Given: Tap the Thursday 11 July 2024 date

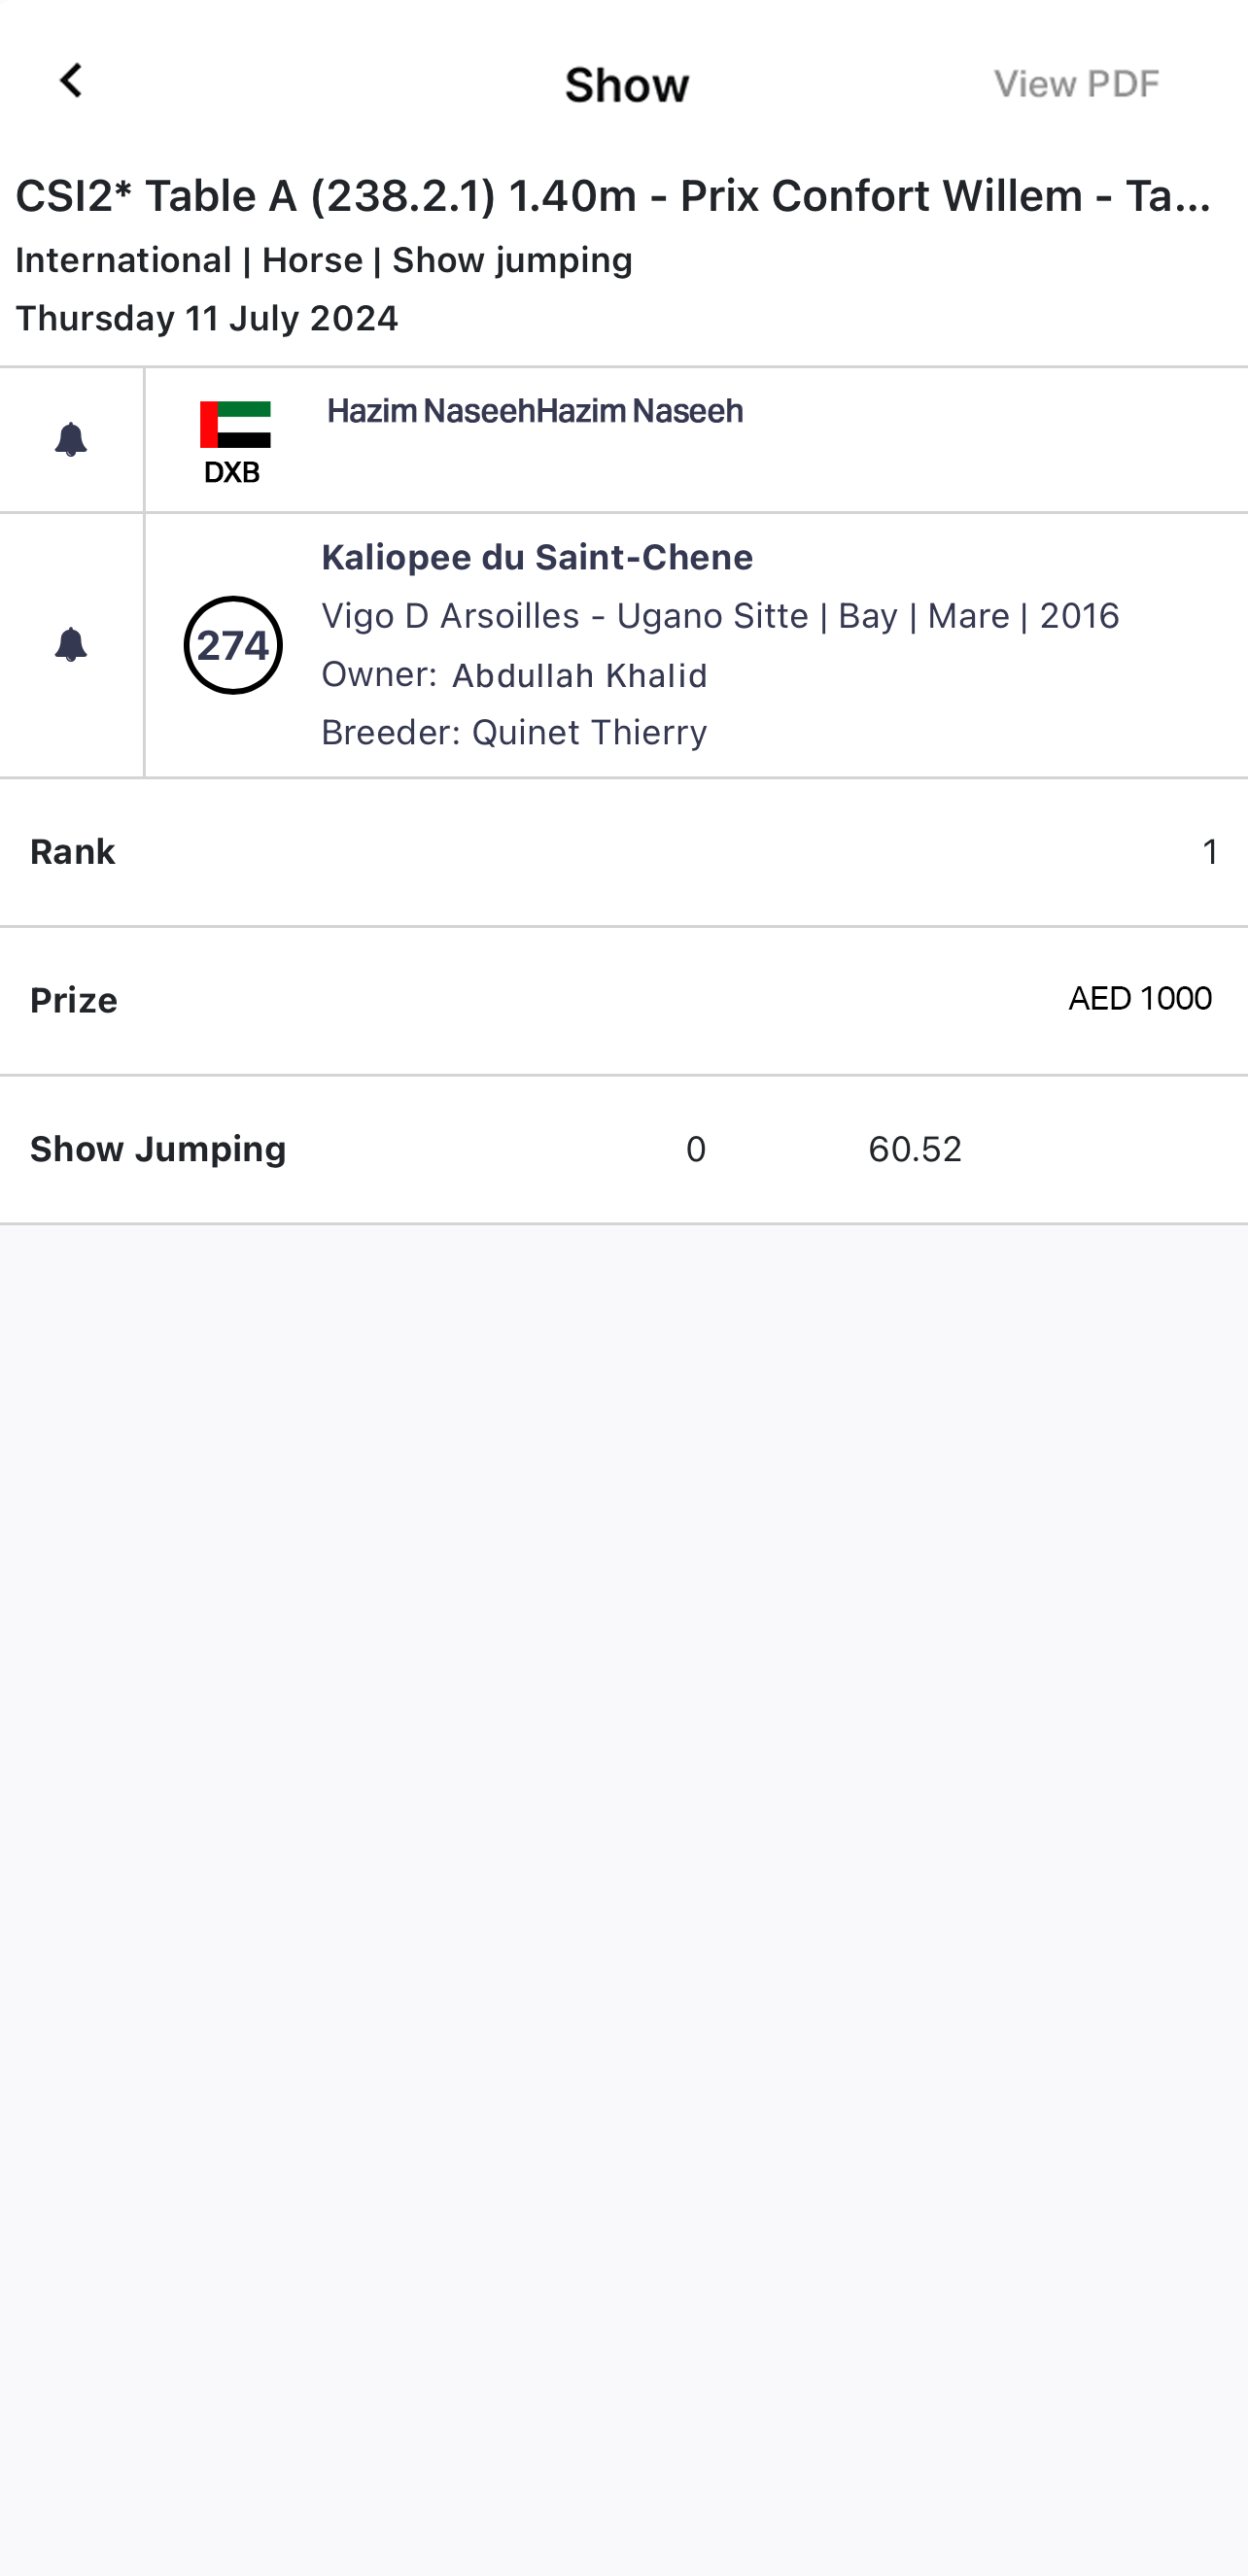Looking at the screenshot, I should [x=207, y=319].
